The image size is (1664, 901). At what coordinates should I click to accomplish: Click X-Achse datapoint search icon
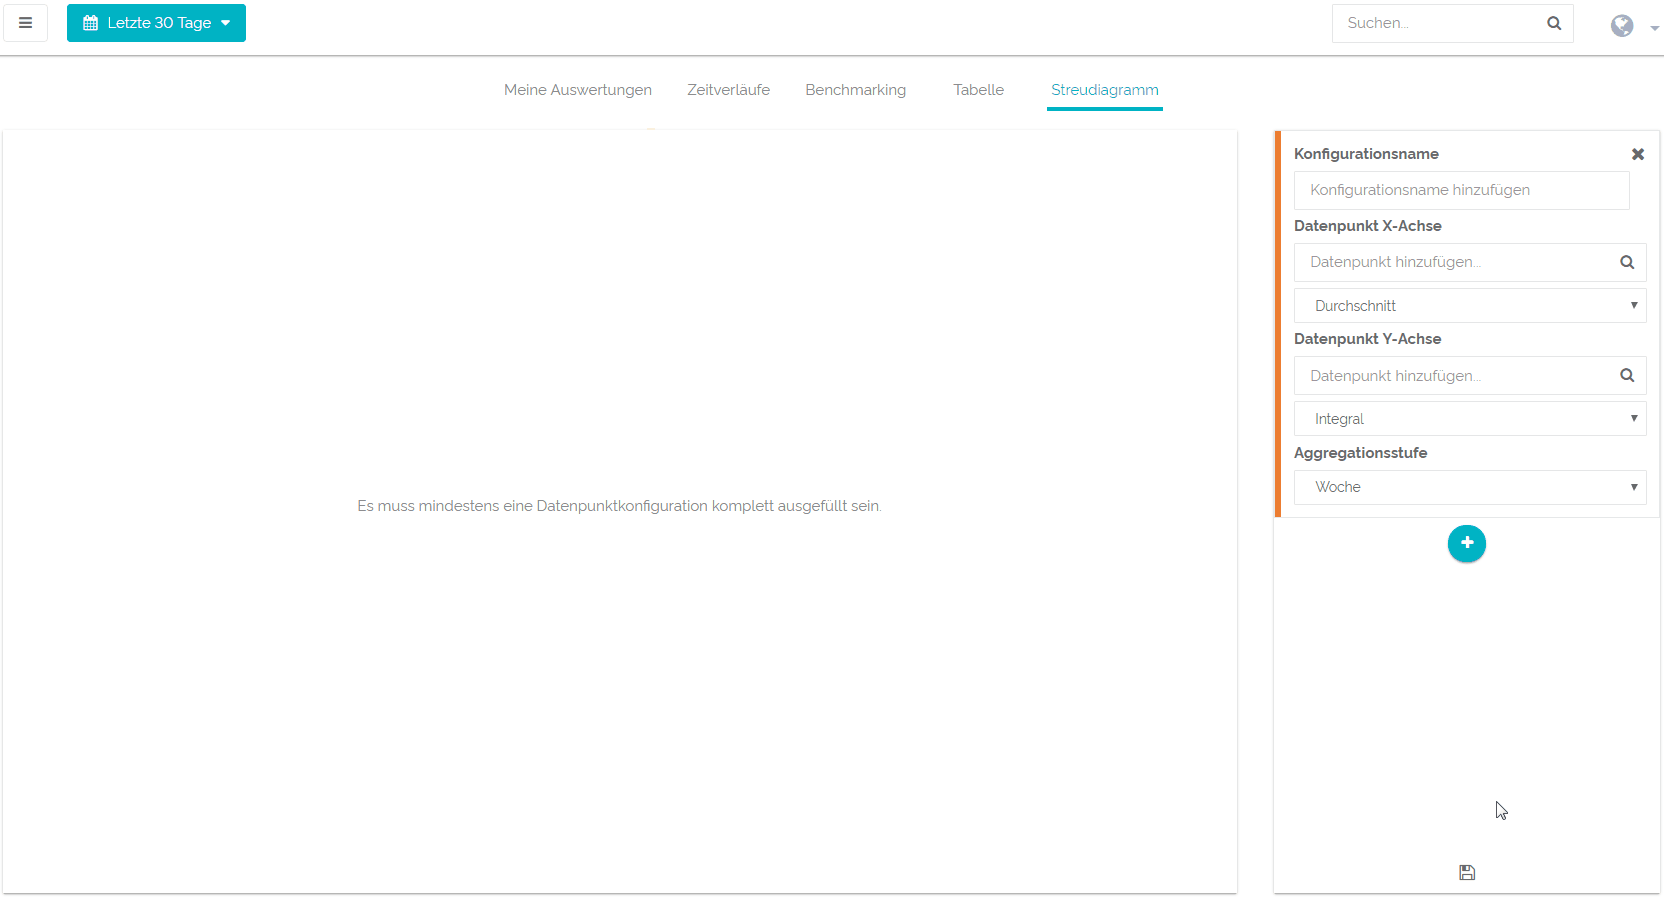pos(1627,262)
